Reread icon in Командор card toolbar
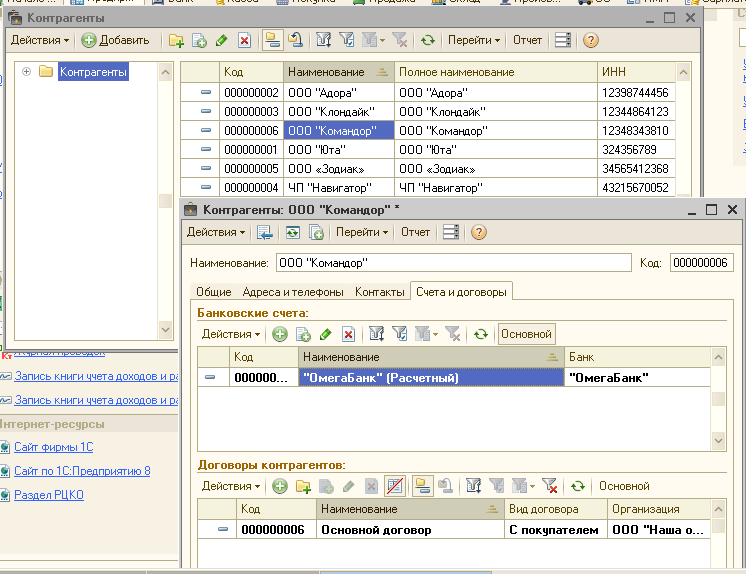 click(293, 232)
